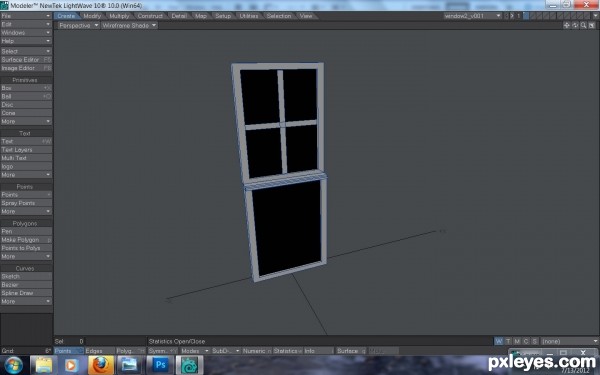Open Photoshop from the taskbar
Image resolution: width=600 pixels, height=375 pixels.
point(160,365)
